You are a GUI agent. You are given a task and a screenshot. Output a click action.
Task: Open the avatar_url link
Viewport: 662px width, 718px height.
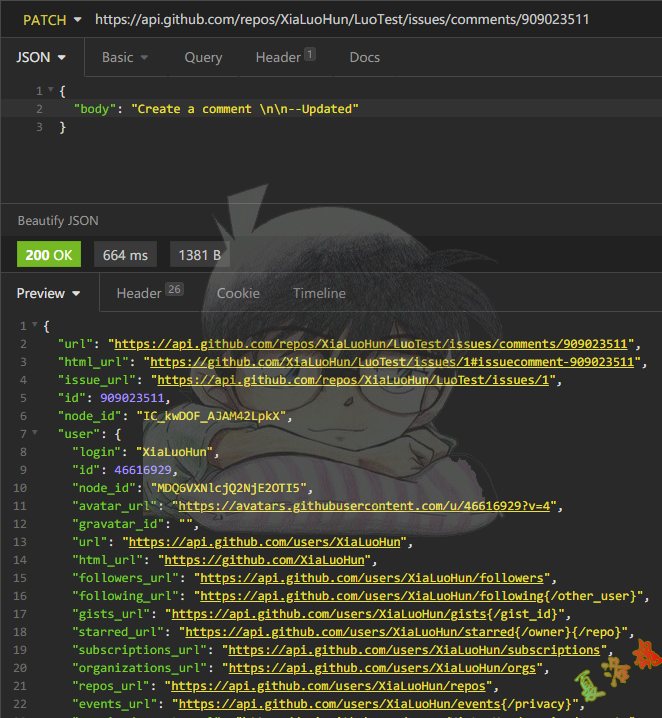(x=365, y=506)
